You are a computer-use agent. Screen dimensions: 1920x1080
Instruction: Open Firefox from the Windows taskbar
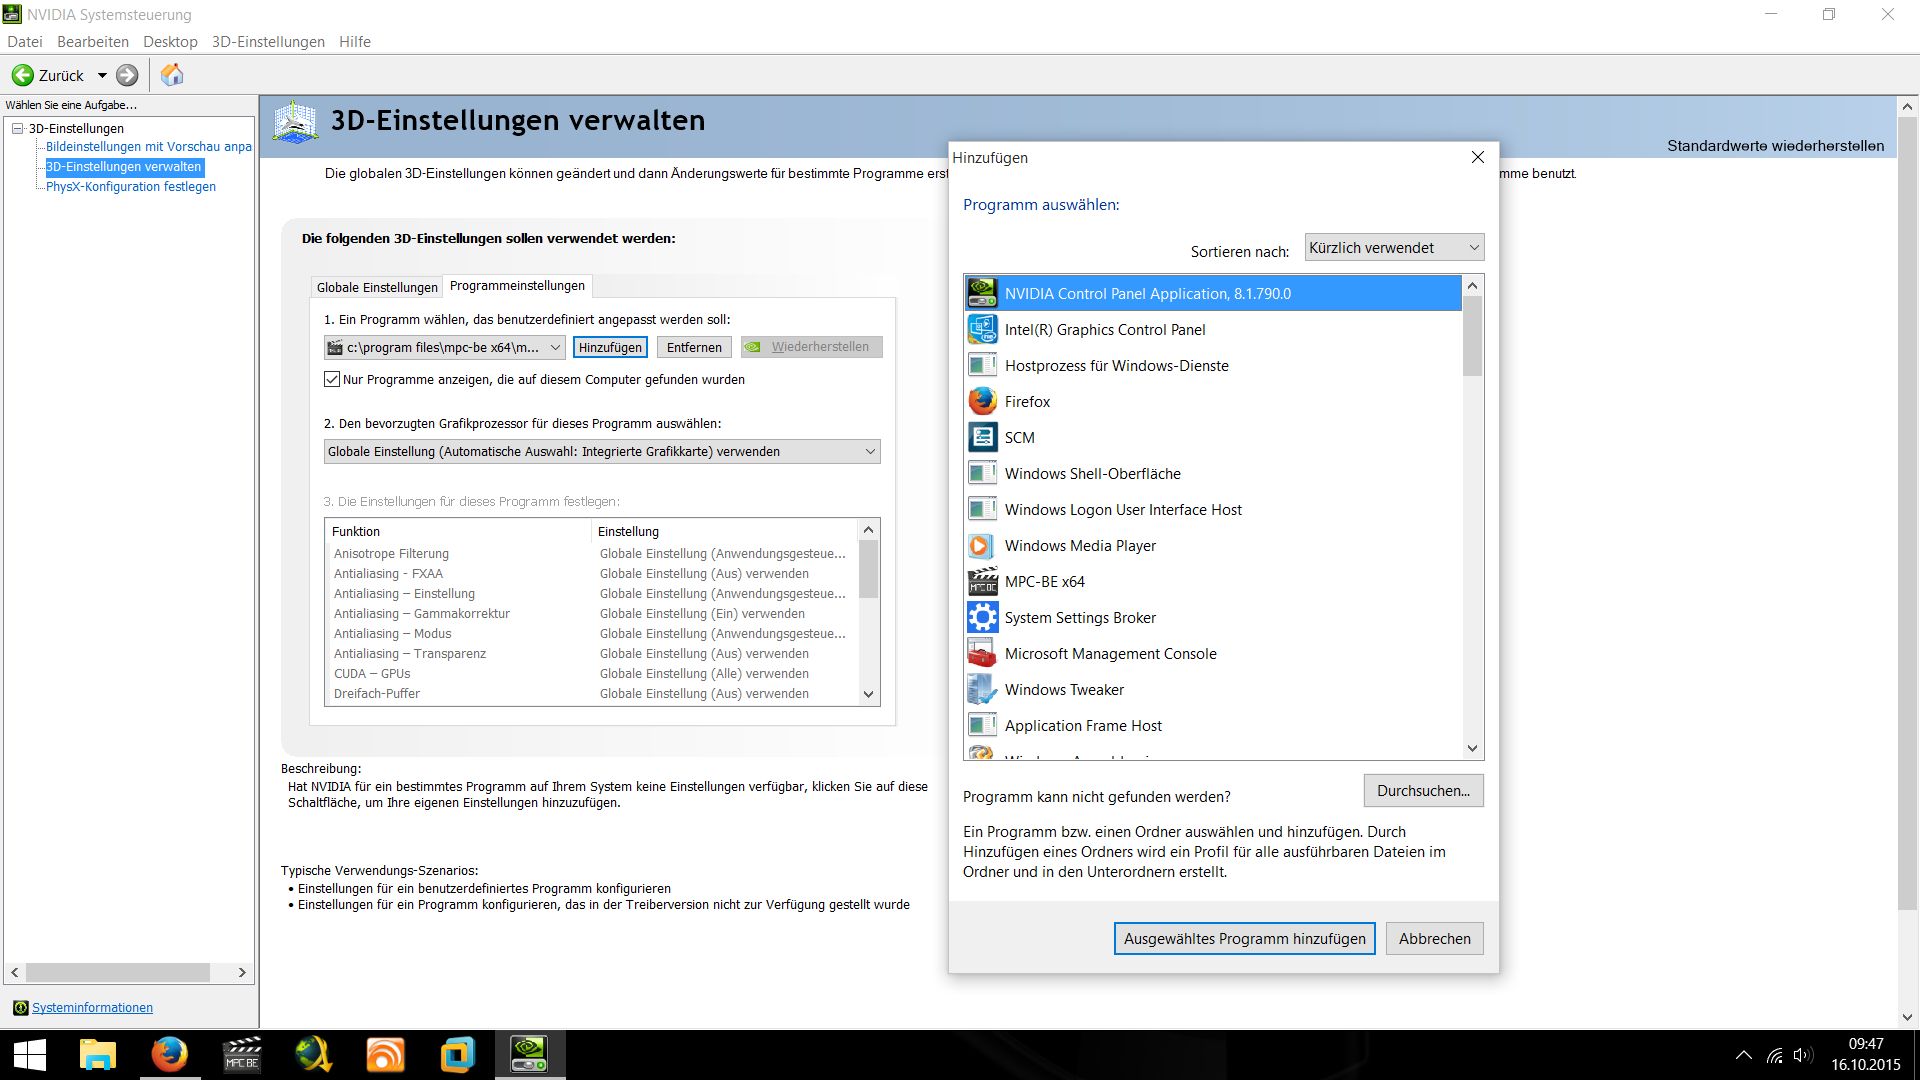pyautogui.click(x=169, y=1054)
